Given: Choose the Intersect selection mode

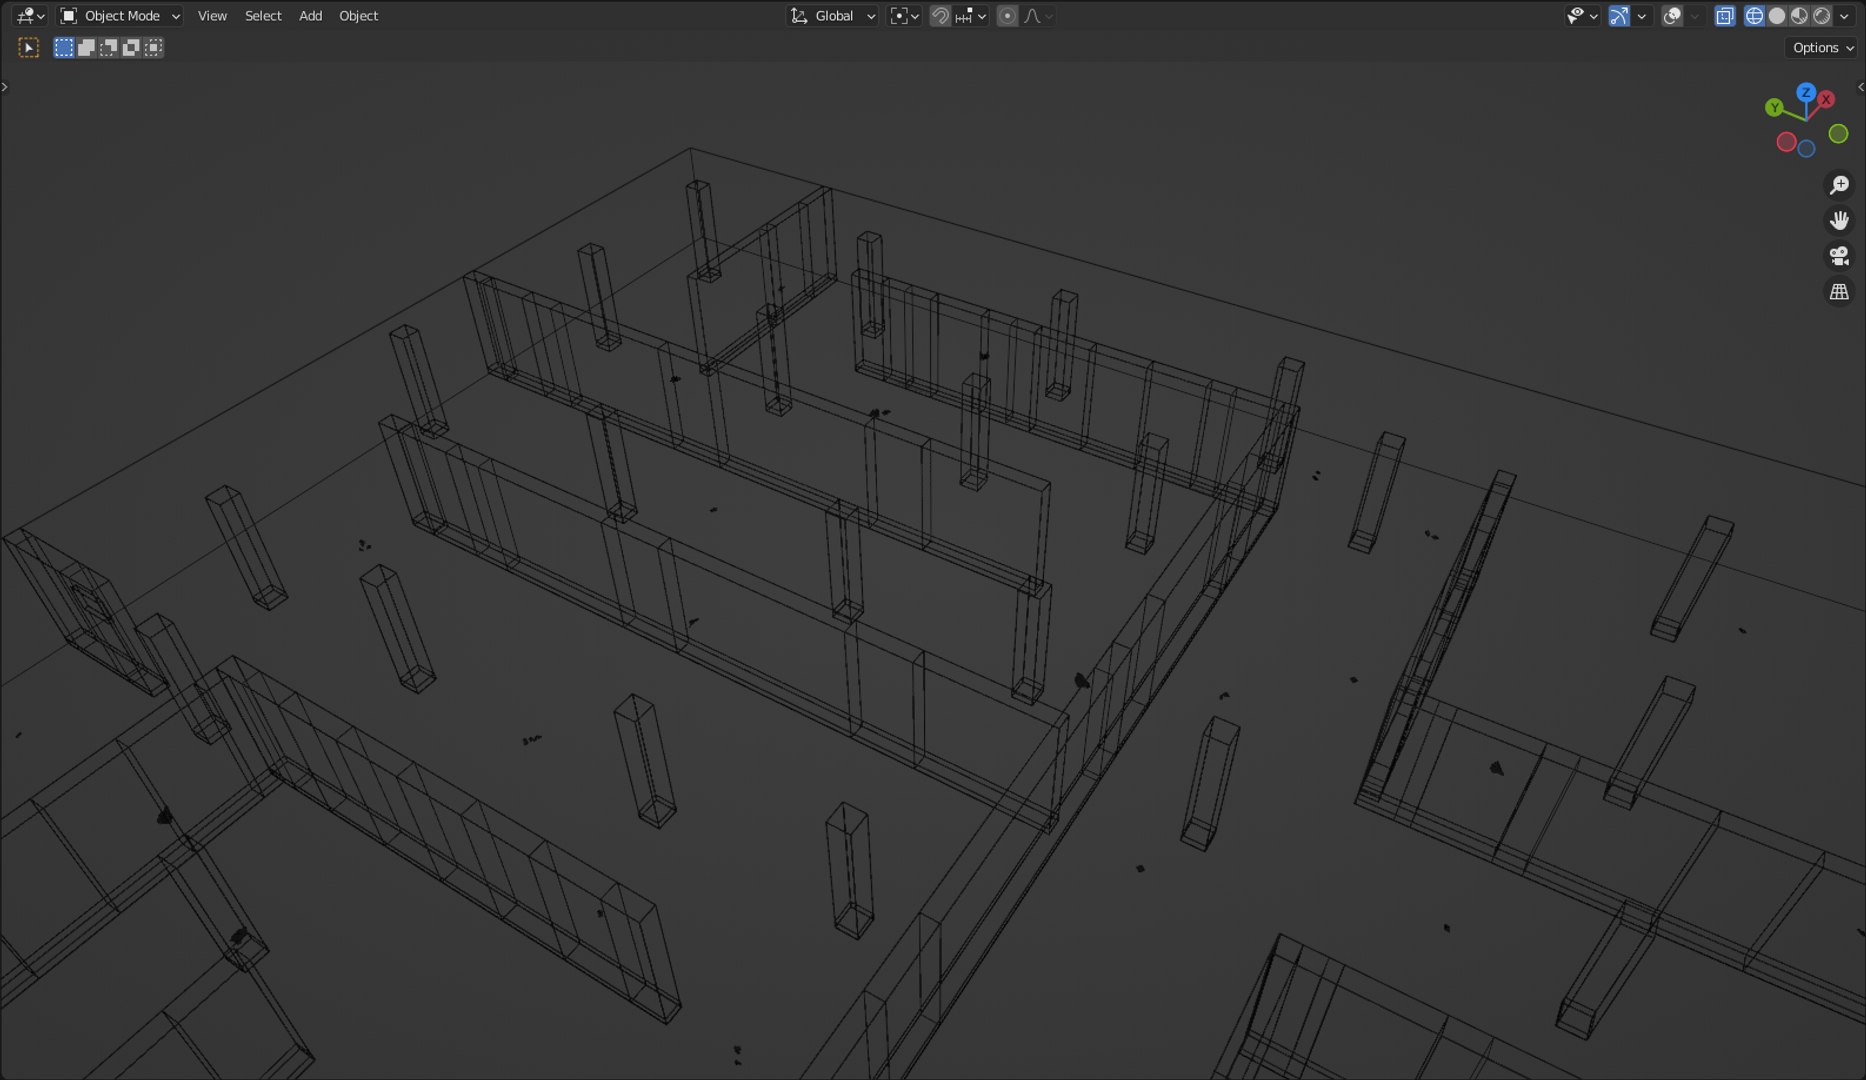Looking at the screenshot, I should click(153, 47).
